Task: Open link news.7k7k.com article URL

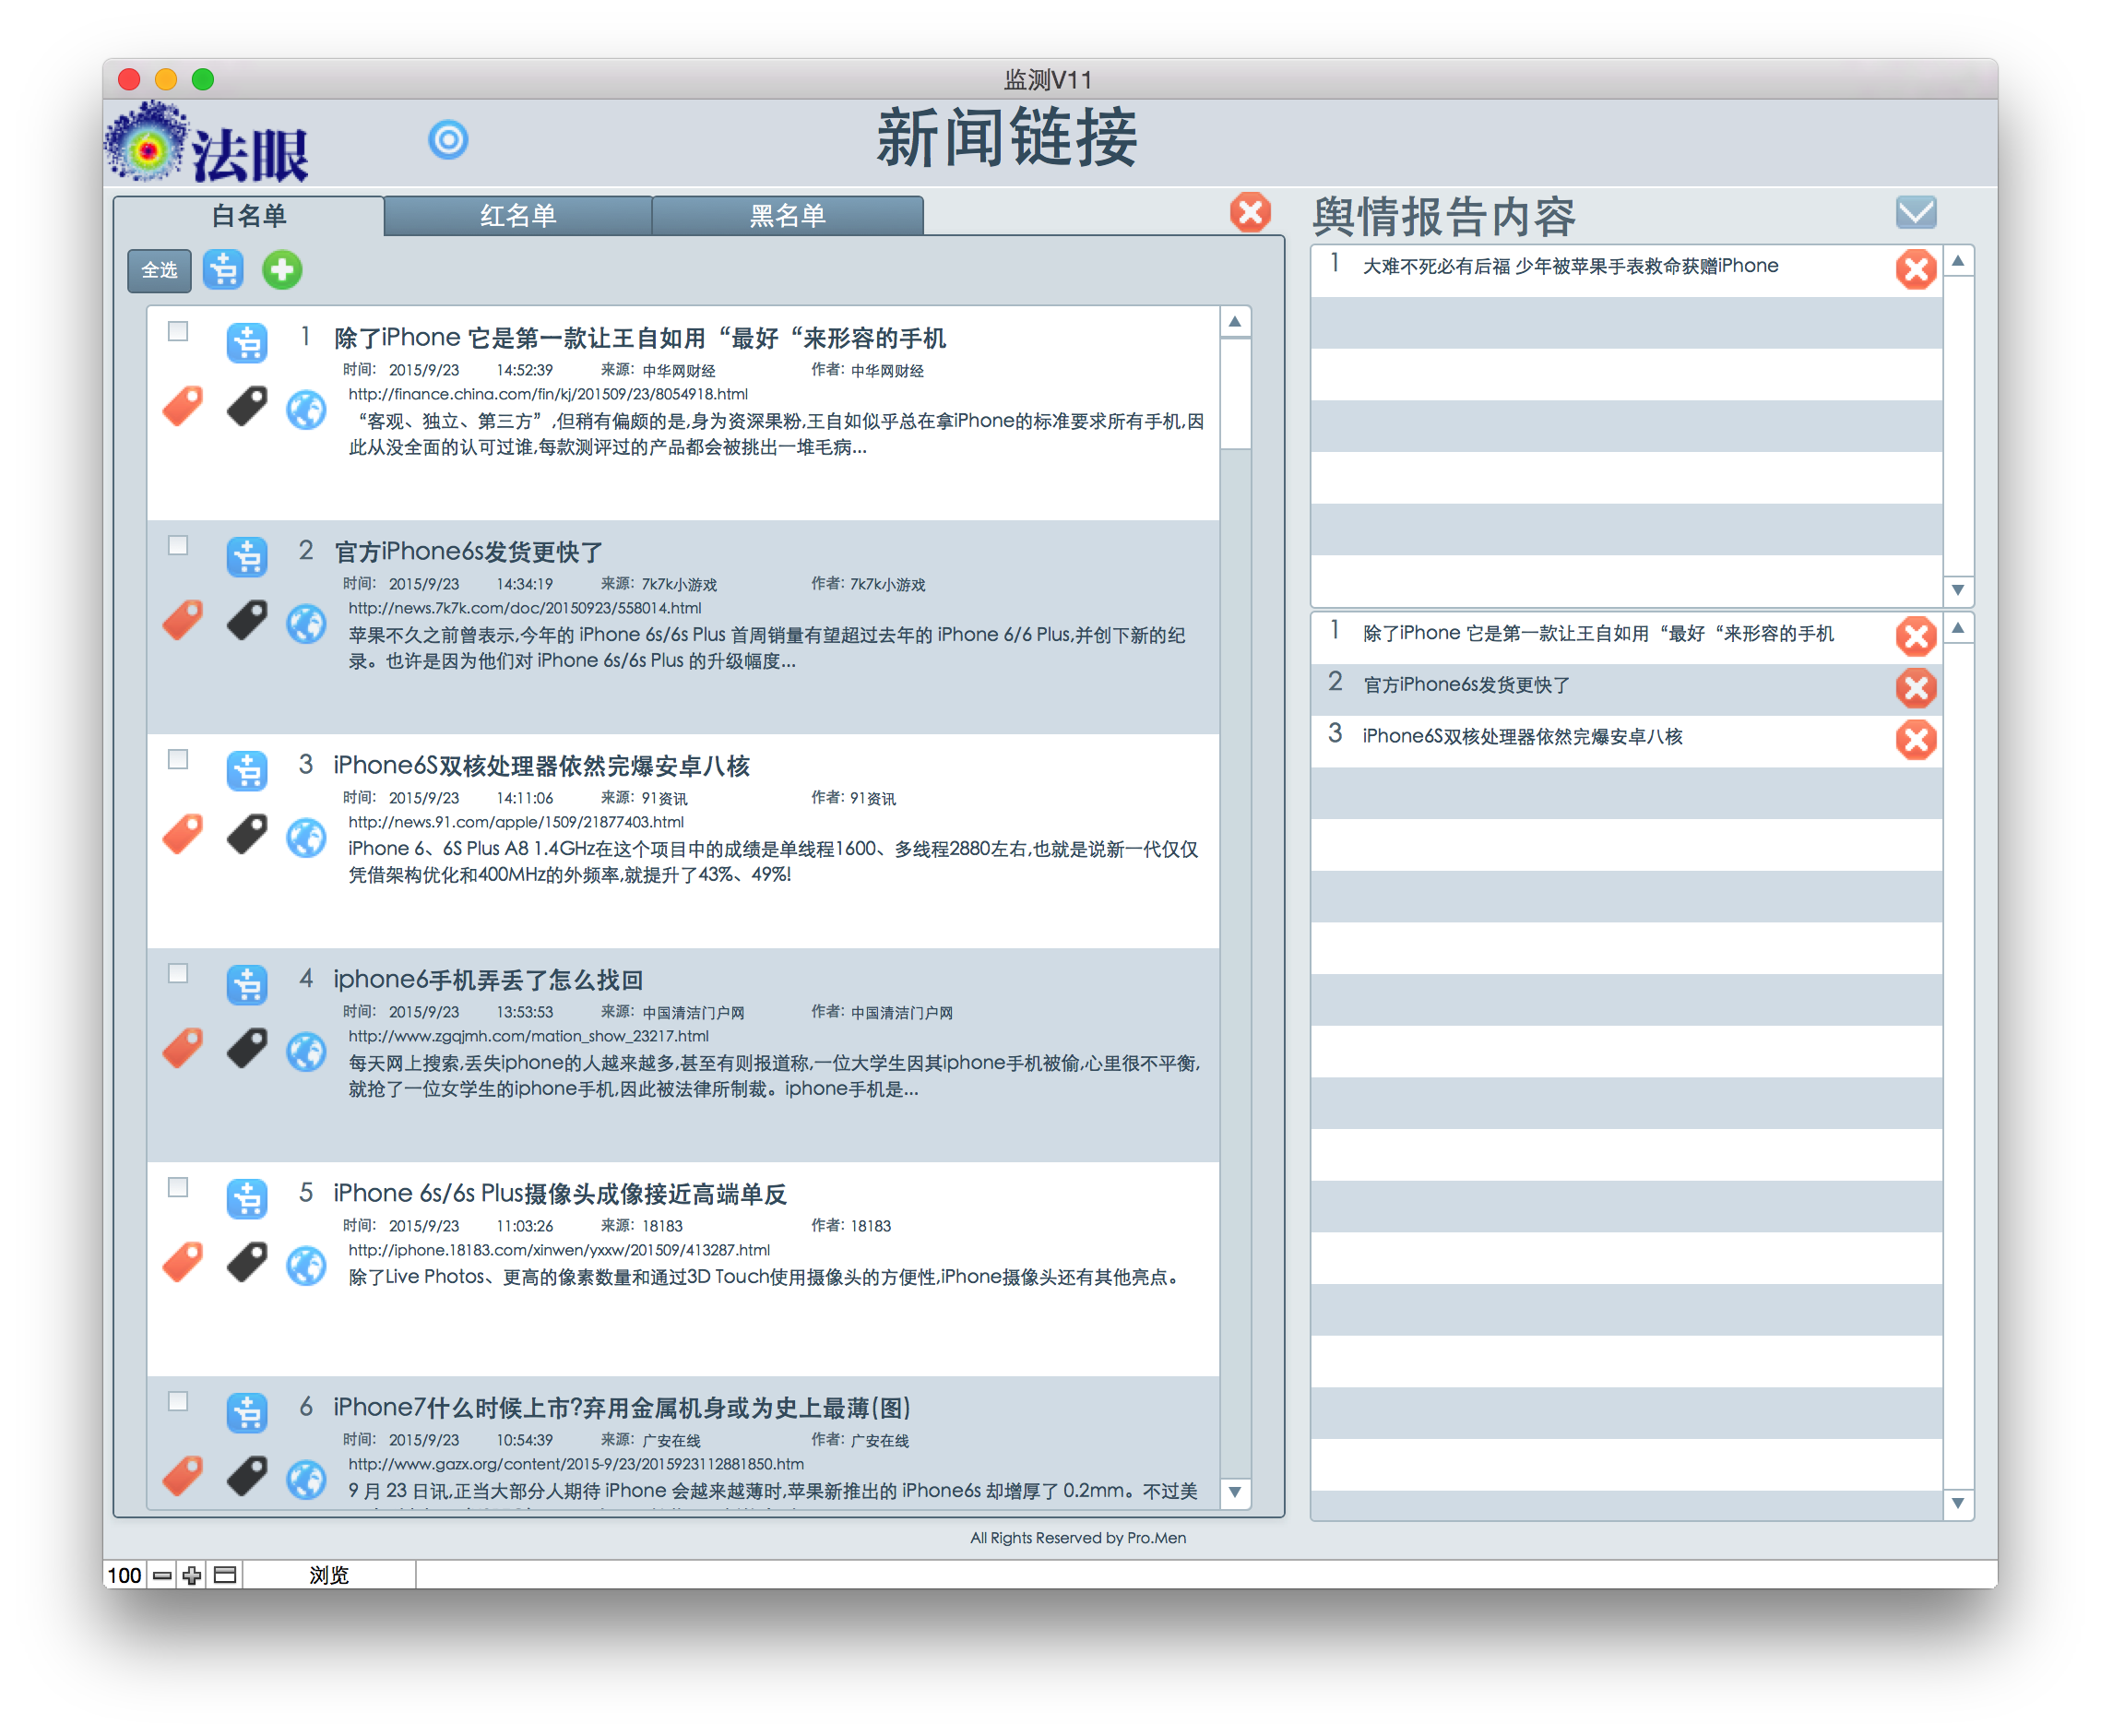Action: [x=525, y=608]
